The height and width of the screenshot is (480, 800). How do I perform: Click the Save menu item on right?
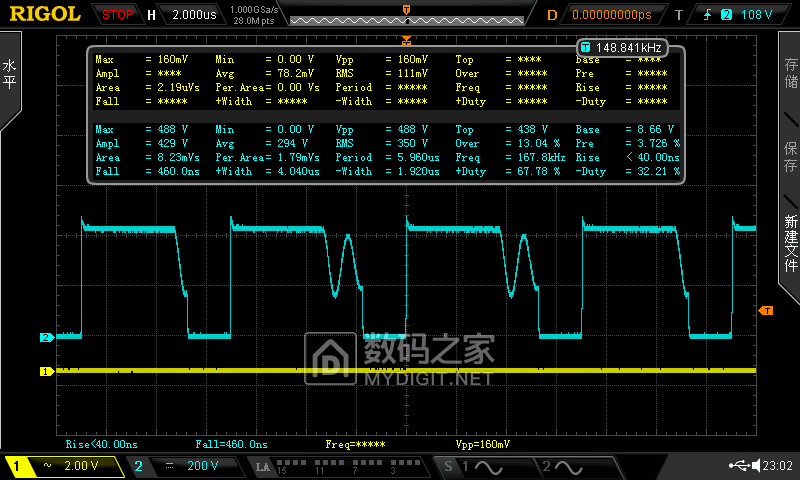tap(789, 157)
